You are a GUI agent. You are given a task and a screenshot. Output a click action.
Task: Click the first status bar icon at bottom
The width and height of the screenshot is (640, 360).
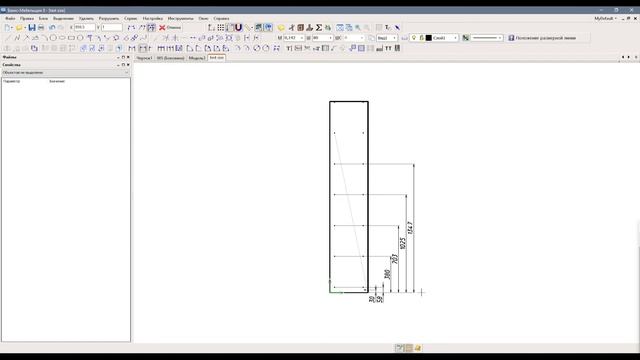400,348
